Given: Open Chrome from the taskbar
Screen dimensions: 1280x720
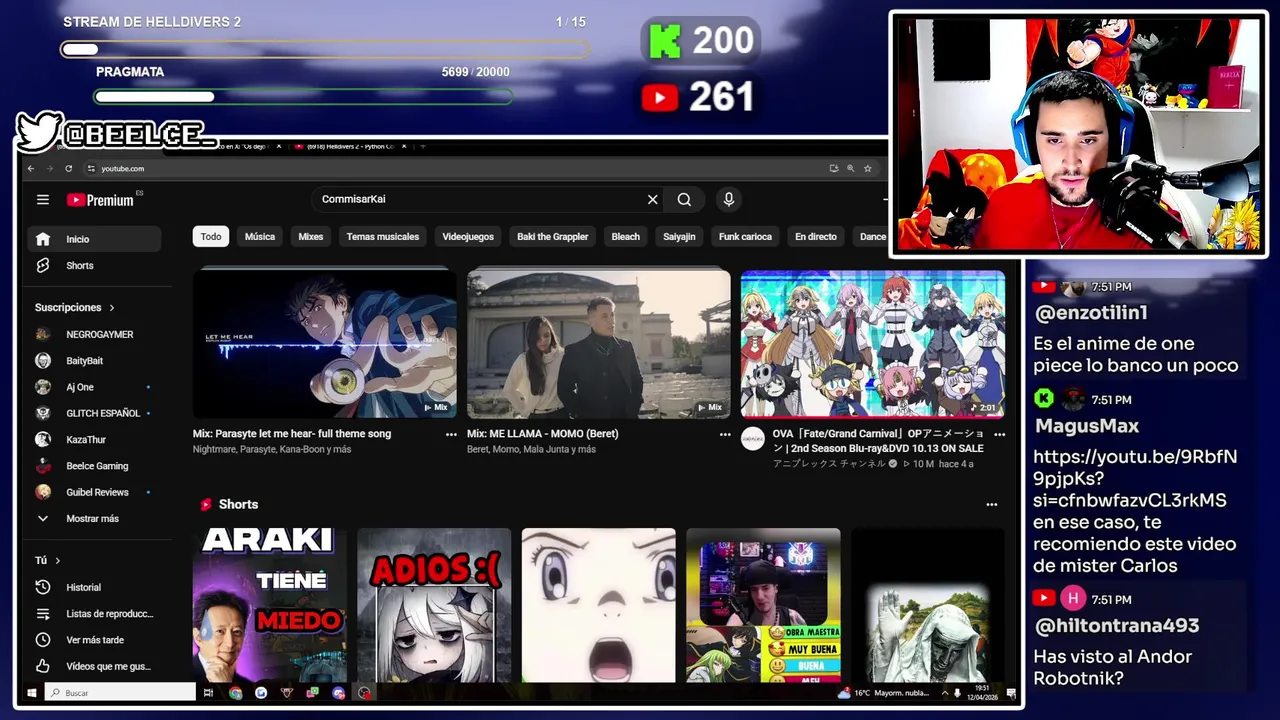Looking at the screenshot, I should [x=235, y=692].
